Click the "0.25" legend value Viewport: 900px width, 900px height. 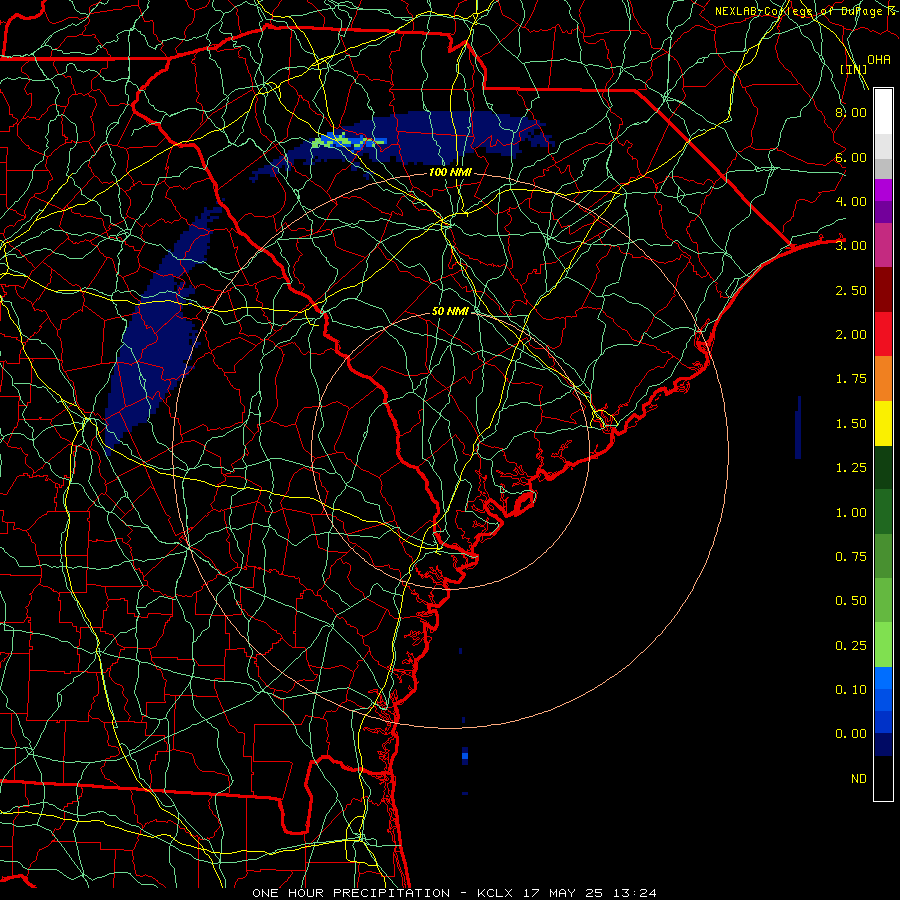851,646
